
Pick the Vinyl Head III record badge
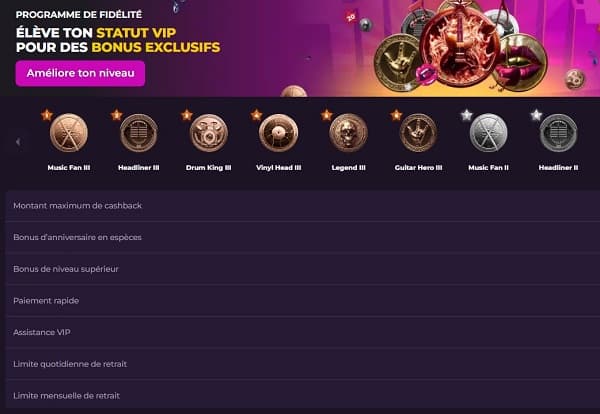[x=279, y=133]
